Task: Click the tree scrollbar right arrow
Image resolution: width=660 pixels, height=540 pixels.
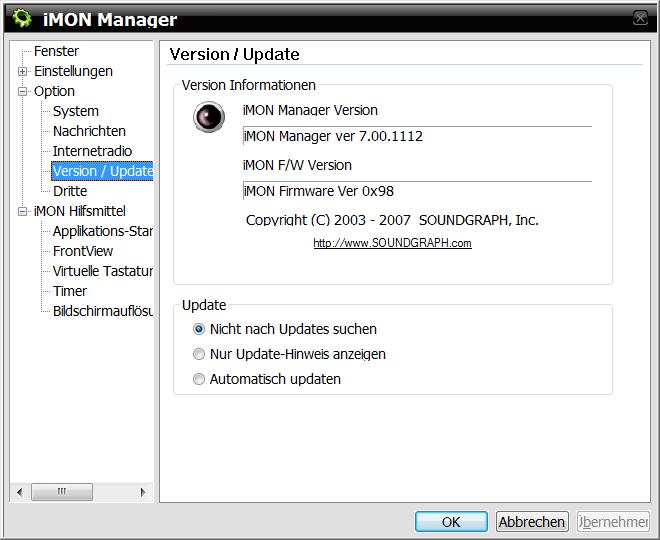Action: coord(143,492)
